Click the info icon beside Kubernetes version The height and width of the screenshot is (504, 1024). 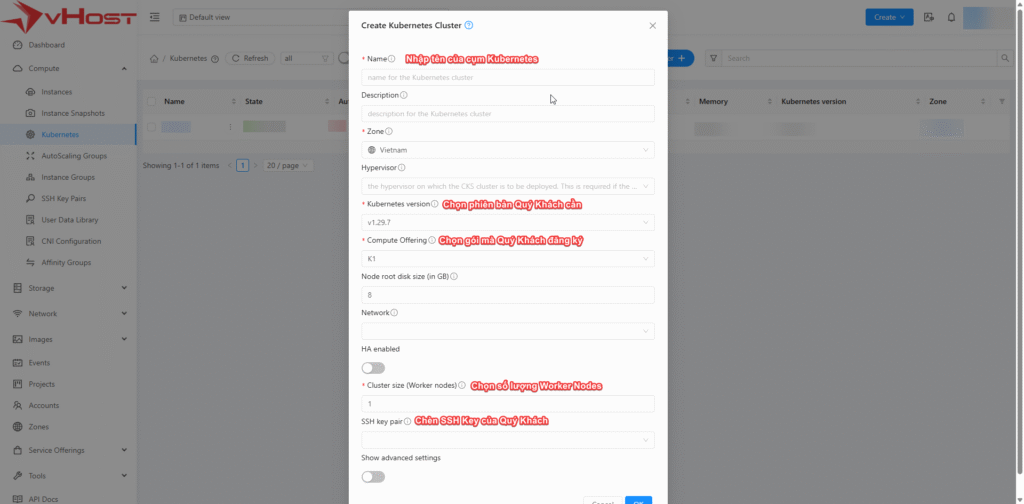435,204
